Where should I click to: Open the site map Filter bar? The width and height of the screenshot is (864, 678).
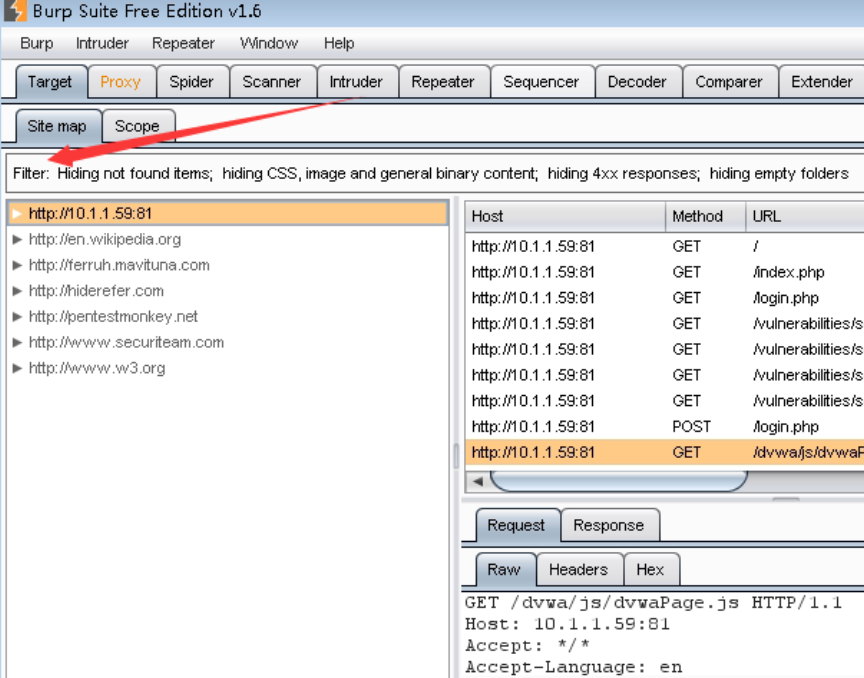point(435,173)
